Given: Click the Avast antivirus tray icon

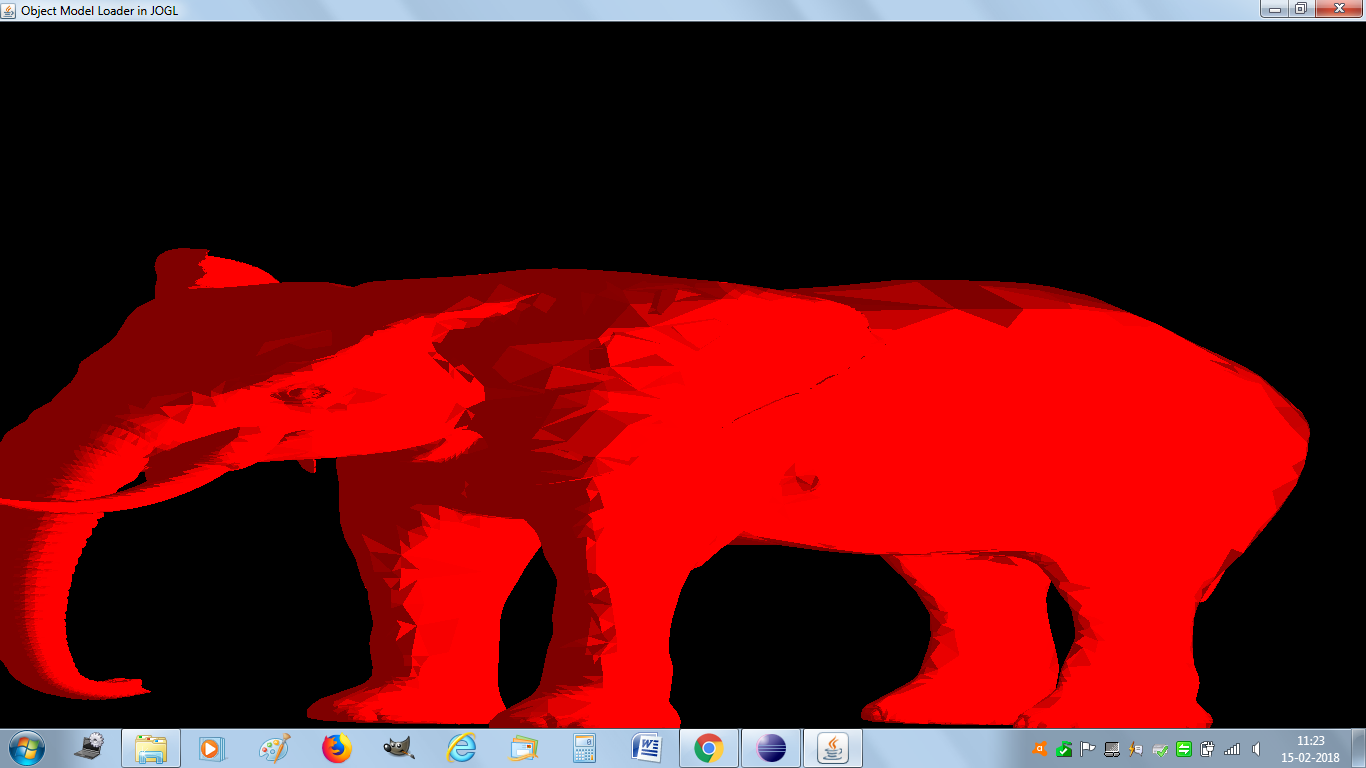Looking at the screenshot, I should pyautogui.click(x=1041, y=748).
